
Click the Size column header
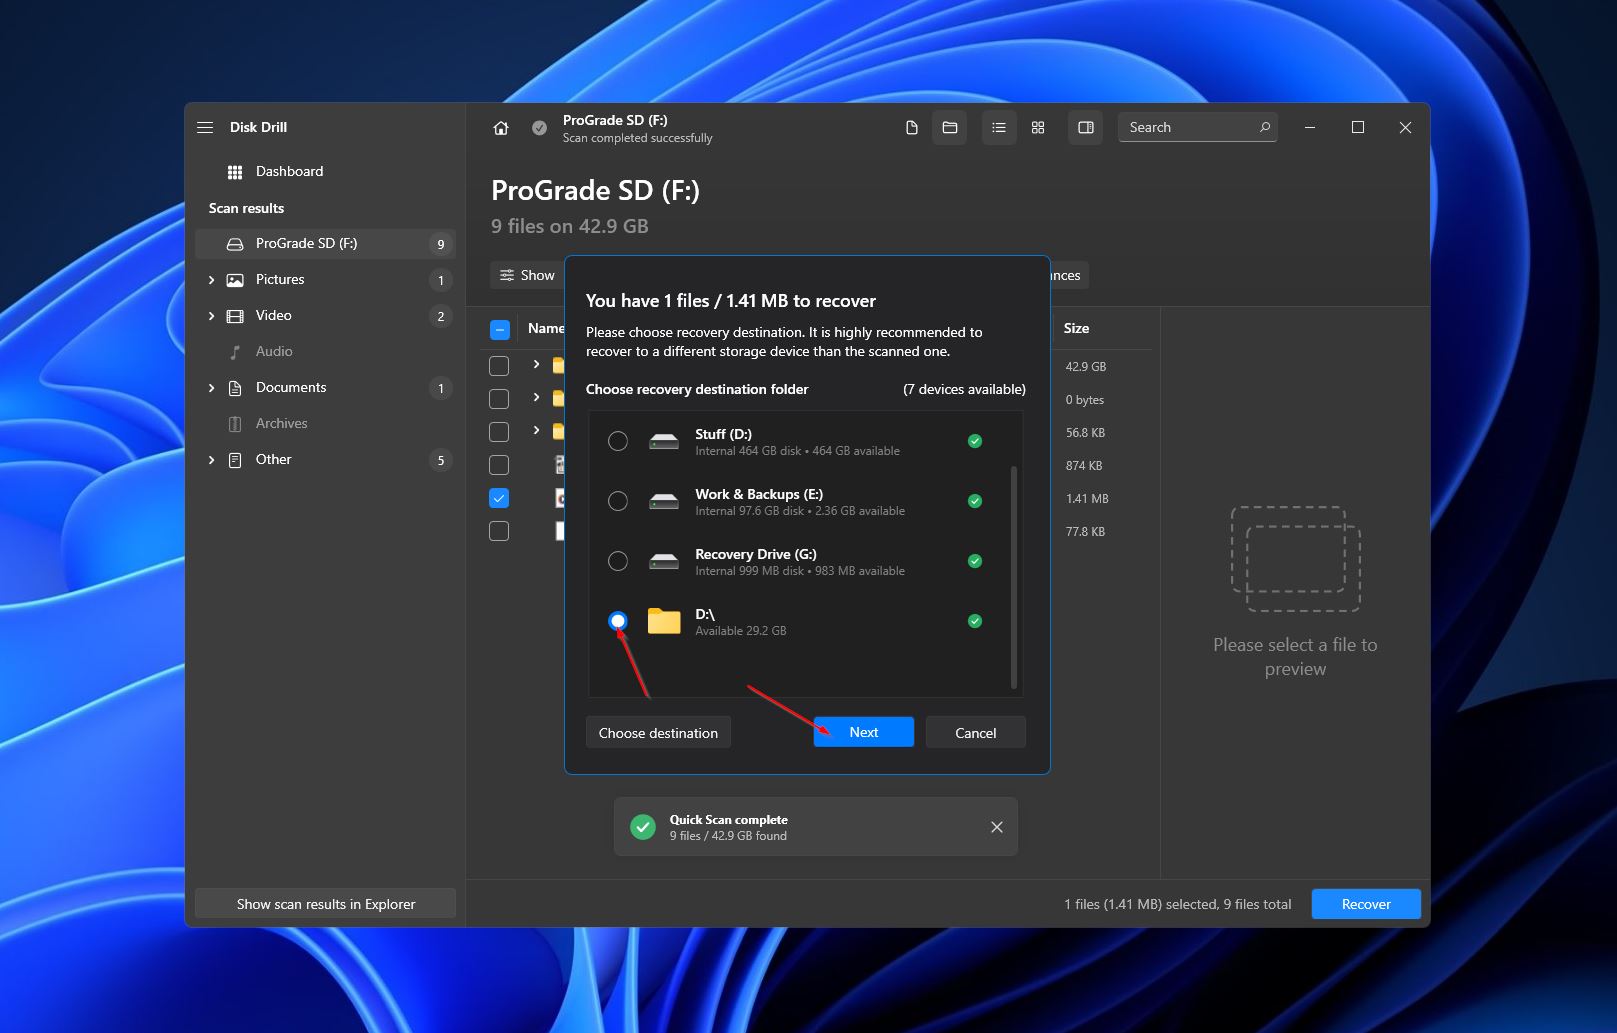click(x=1076, y=328)
